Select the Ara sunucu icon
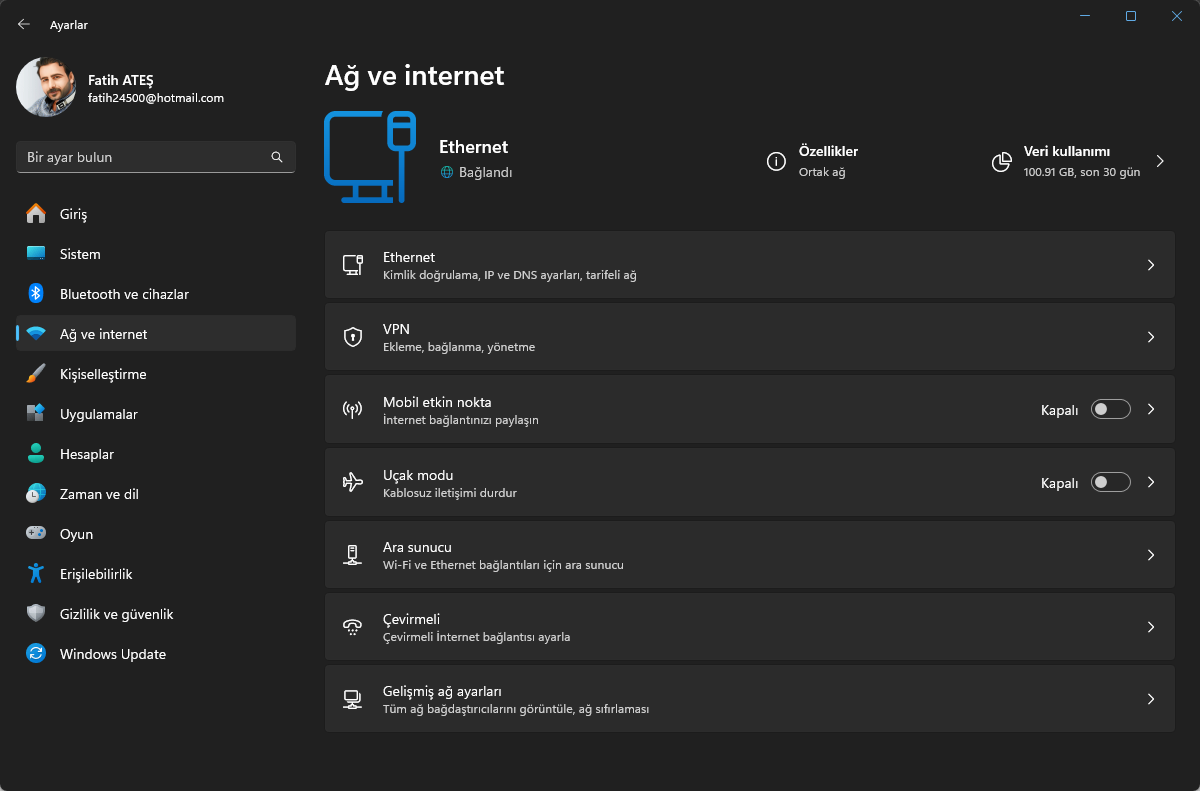Image resolution: width=1200 pixels, height=791 pixels. click(352, 554)
